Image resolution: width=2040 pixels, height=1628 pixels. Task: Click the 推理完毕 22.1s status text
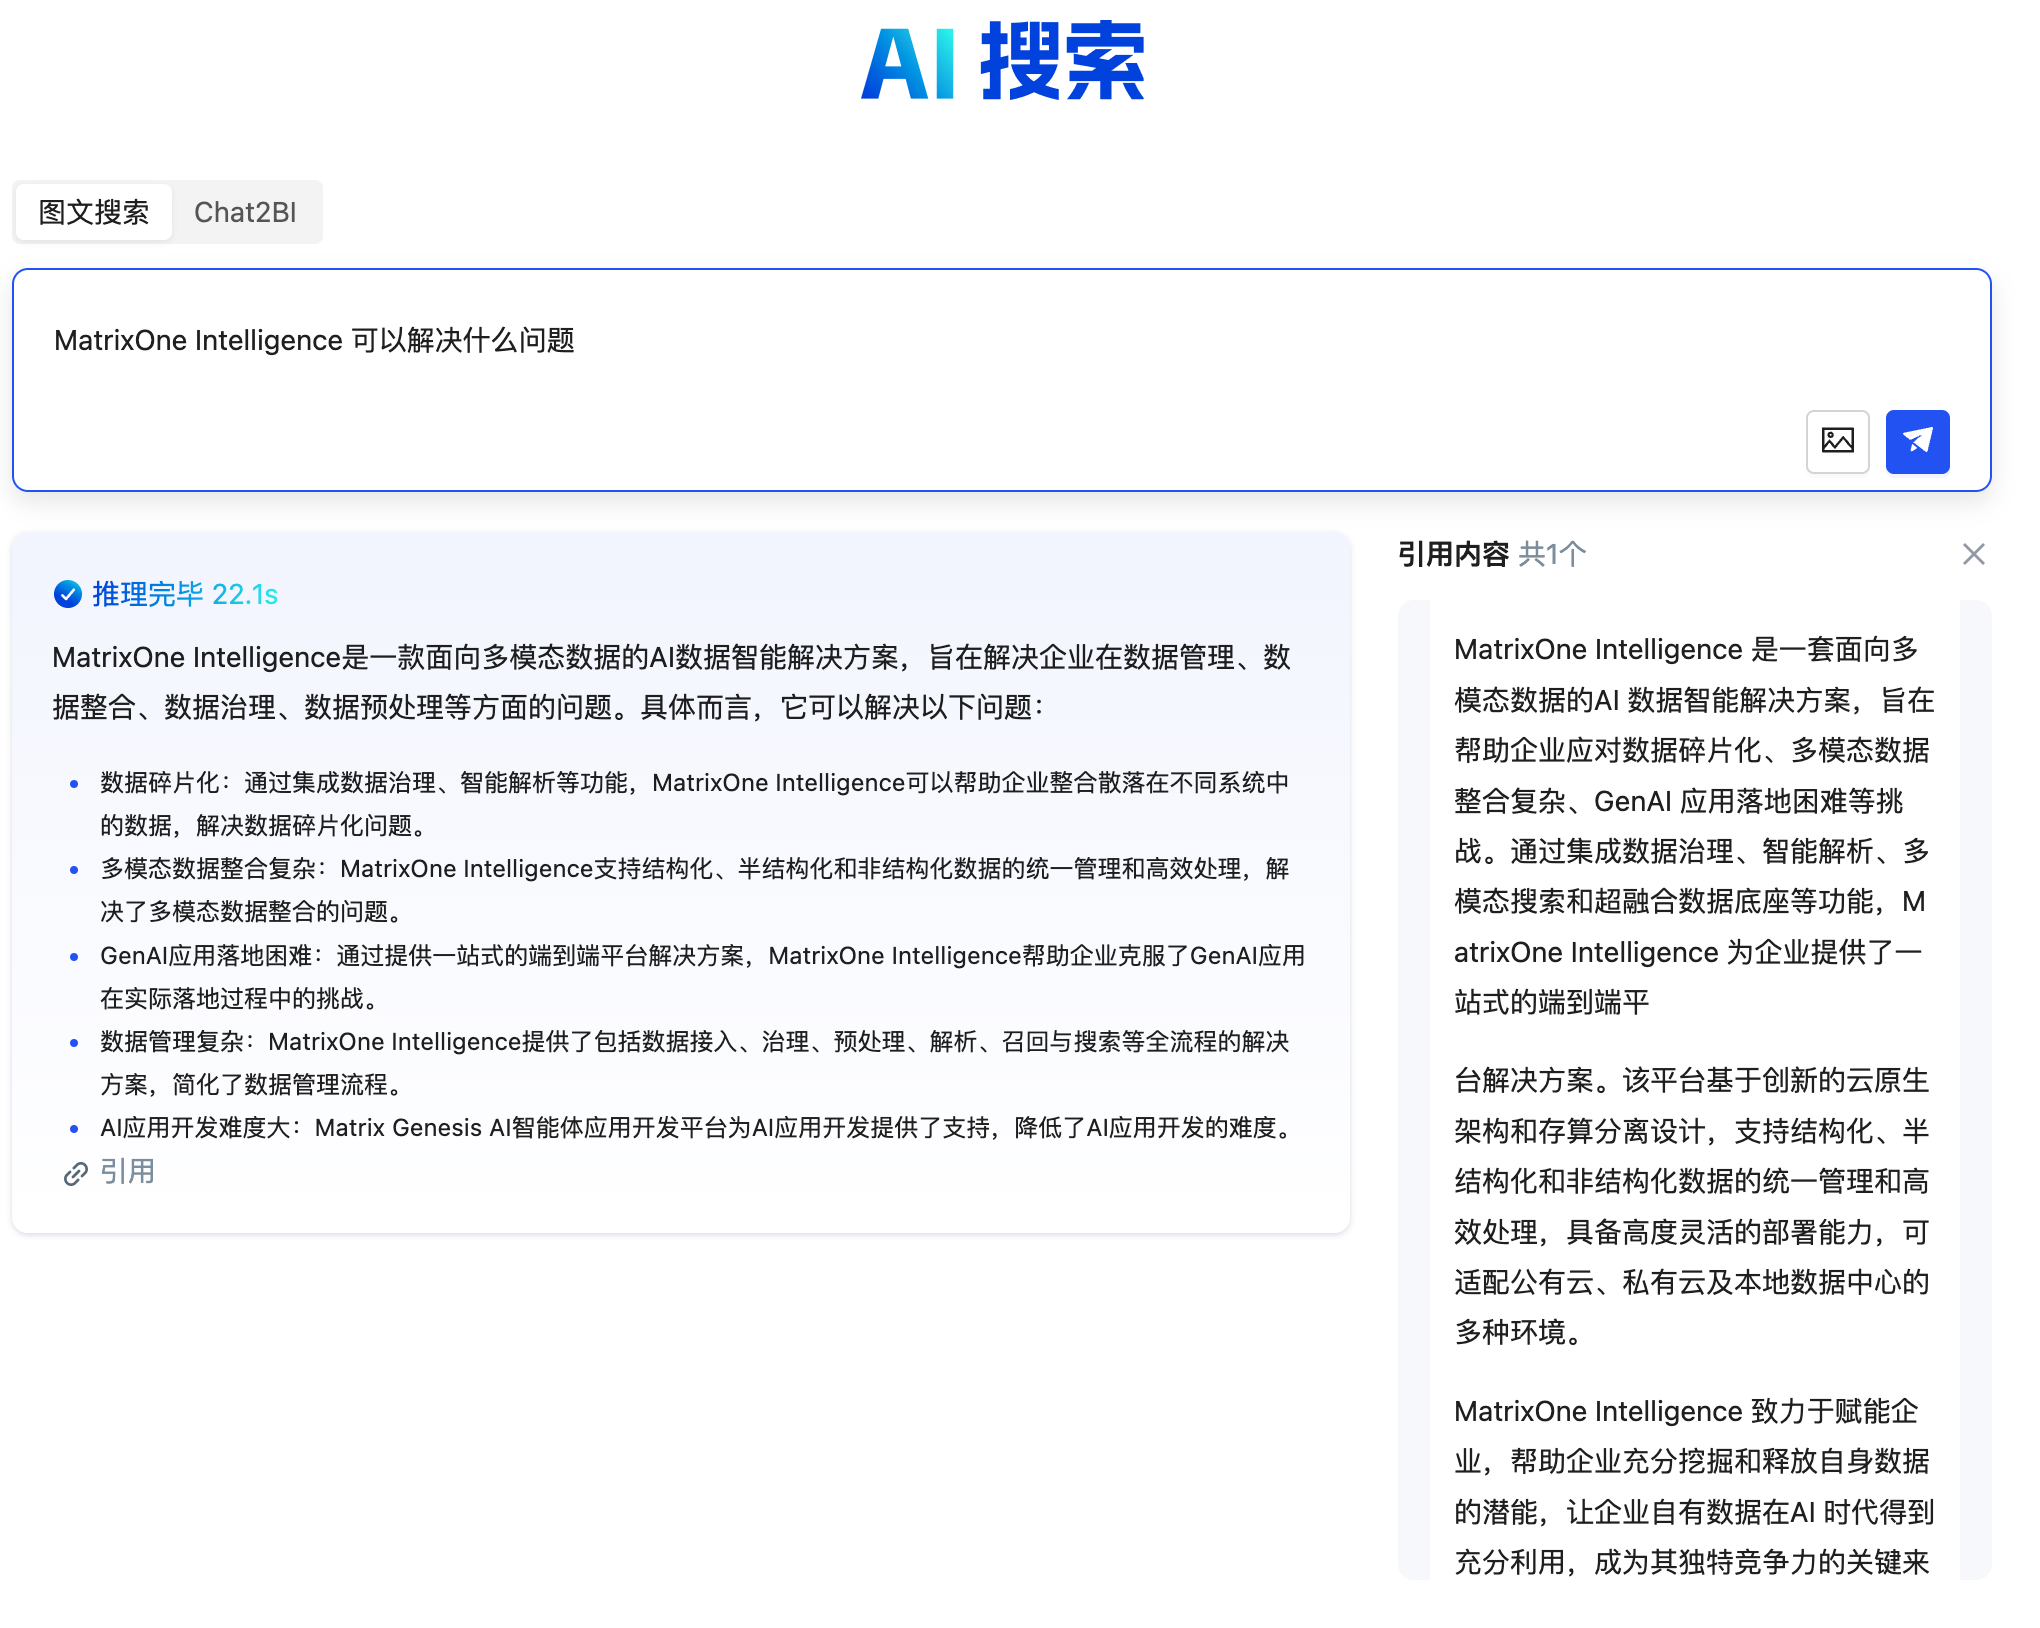tap(185, 594)
